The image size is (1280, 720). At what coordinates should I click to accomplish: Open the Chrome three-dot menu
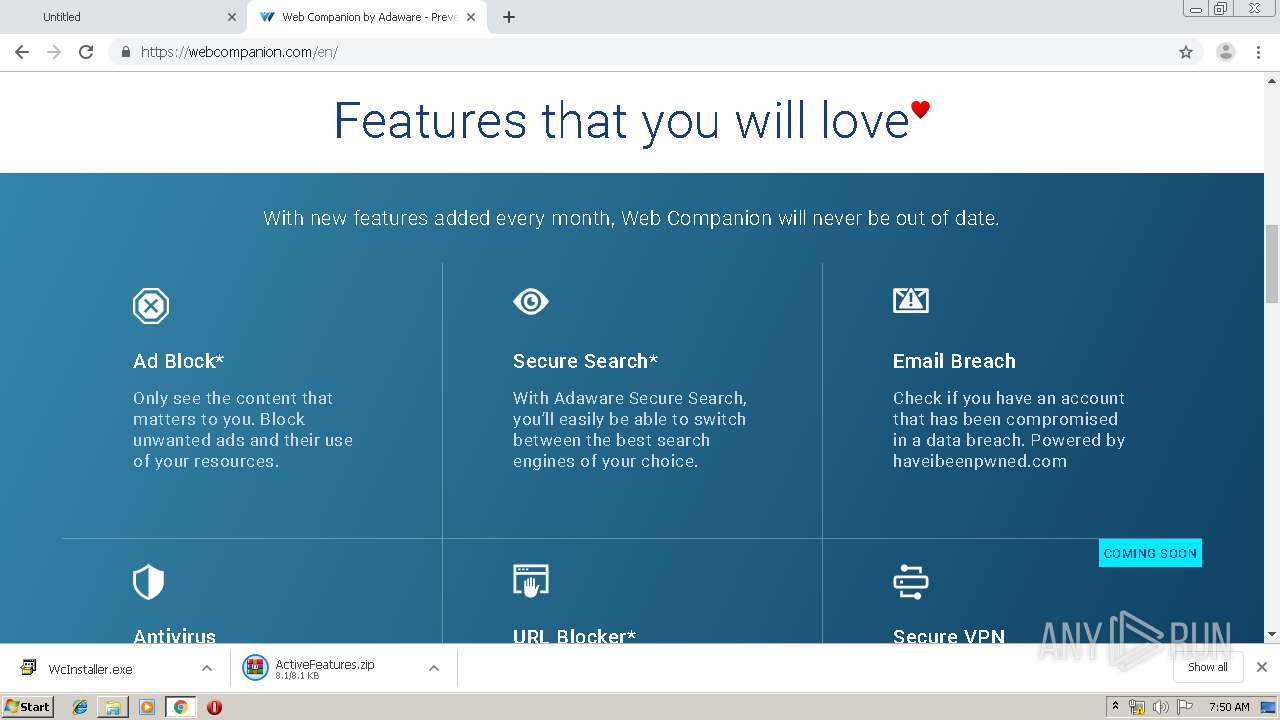tap(1259, 52)
